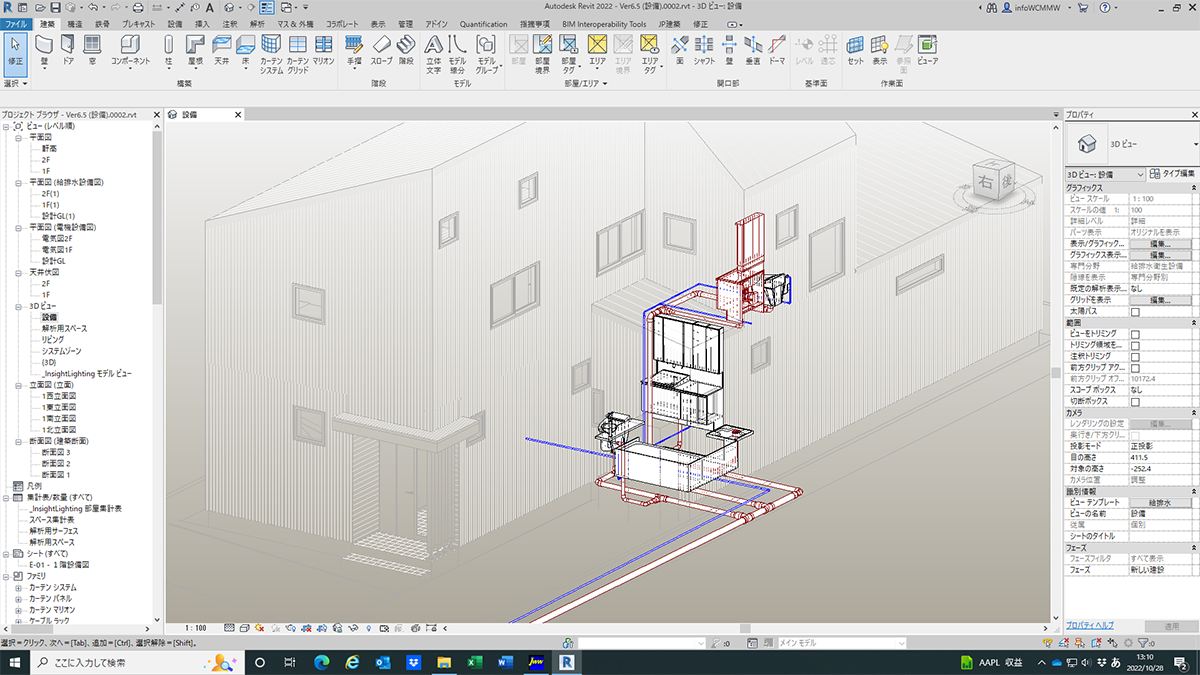Open the プロパティ ヘルプ link
The width and height of the screenshot is (1200, 675).
point(1089,624)
